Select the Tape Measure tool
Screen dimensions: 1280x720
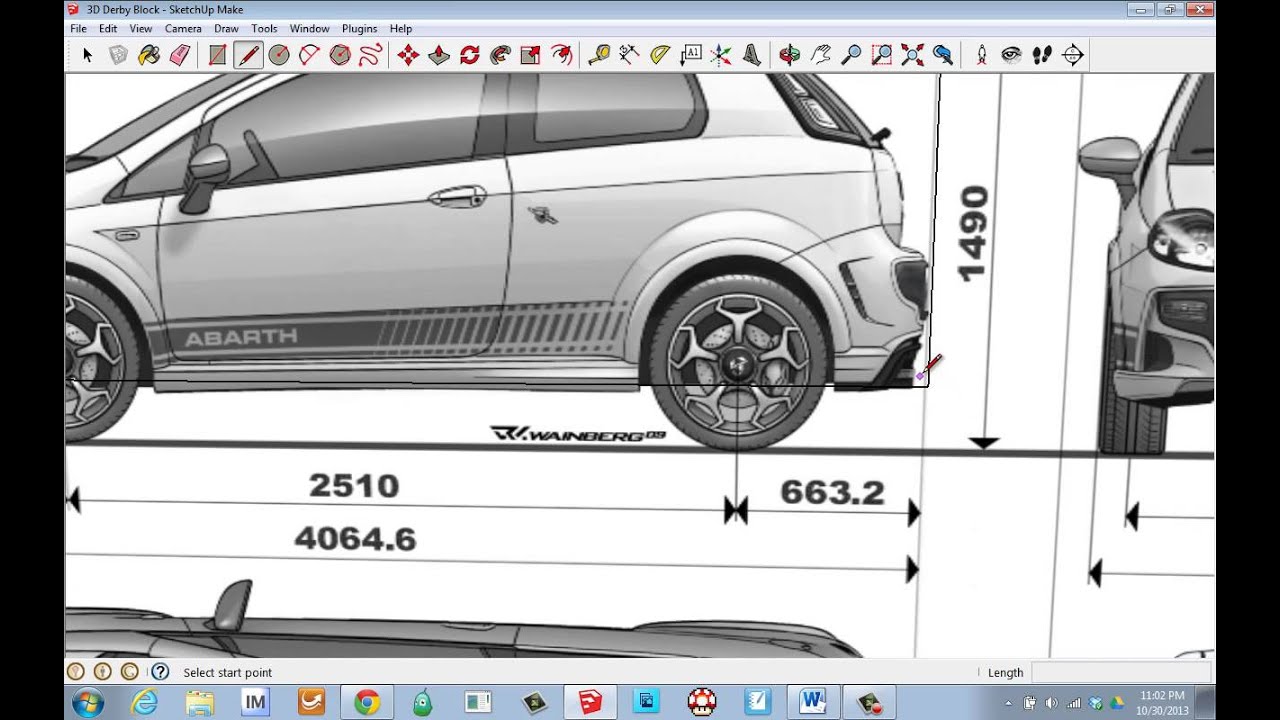pos(598,55)
